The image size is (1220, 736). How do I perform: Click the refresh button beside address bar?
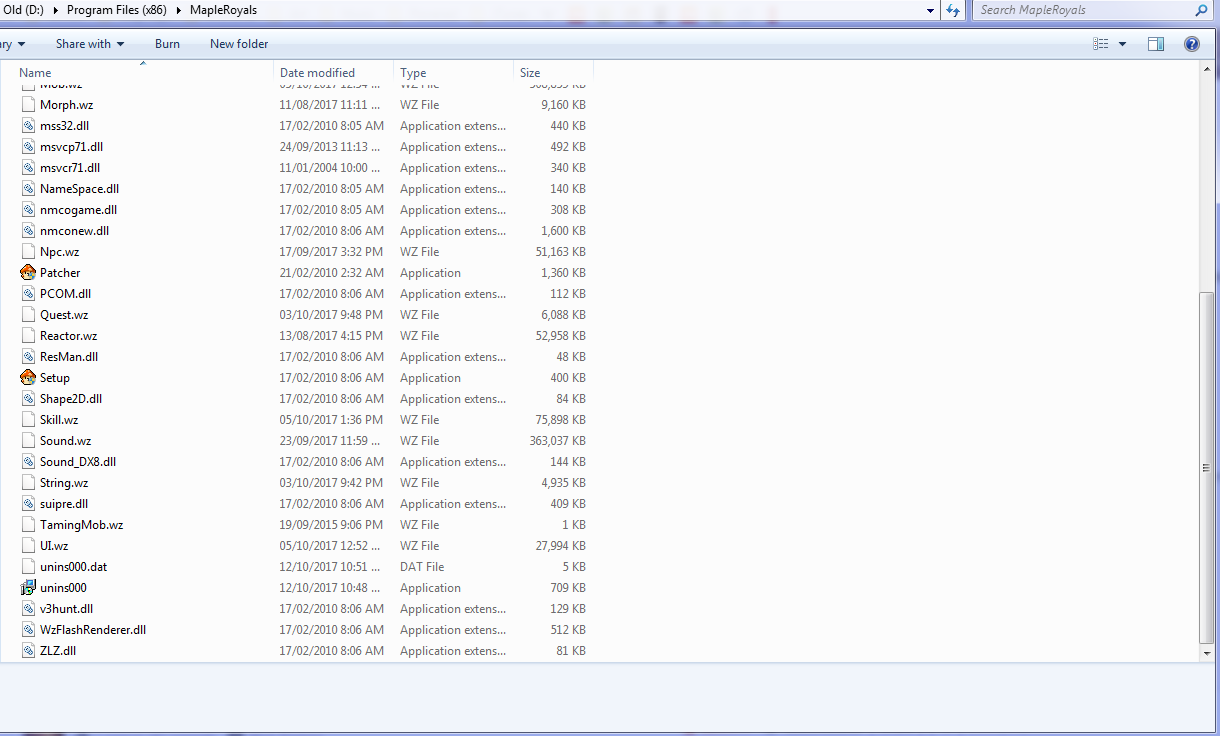coord(953,10)
